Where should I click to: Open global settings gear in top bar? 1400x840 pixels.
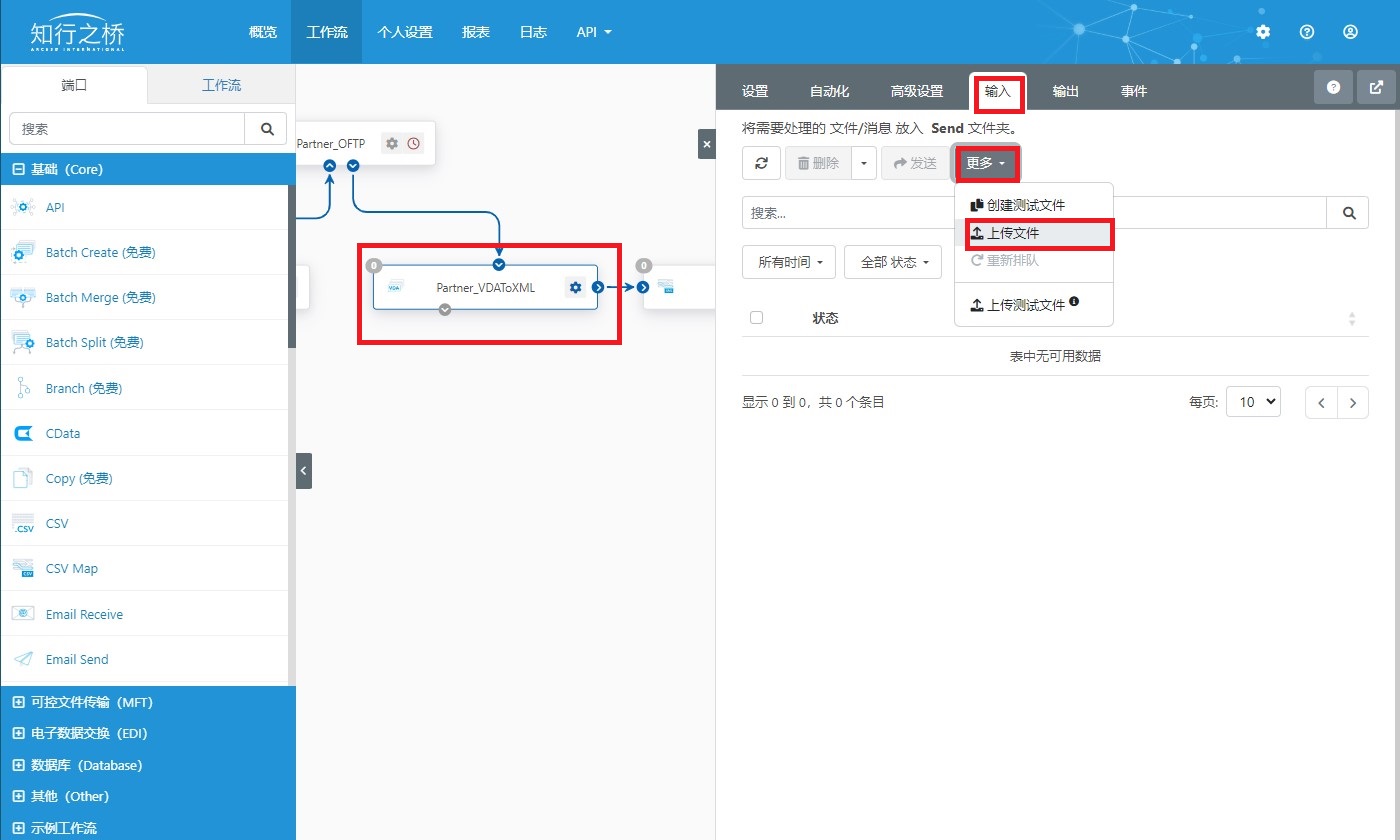[x=1263, y=32]
